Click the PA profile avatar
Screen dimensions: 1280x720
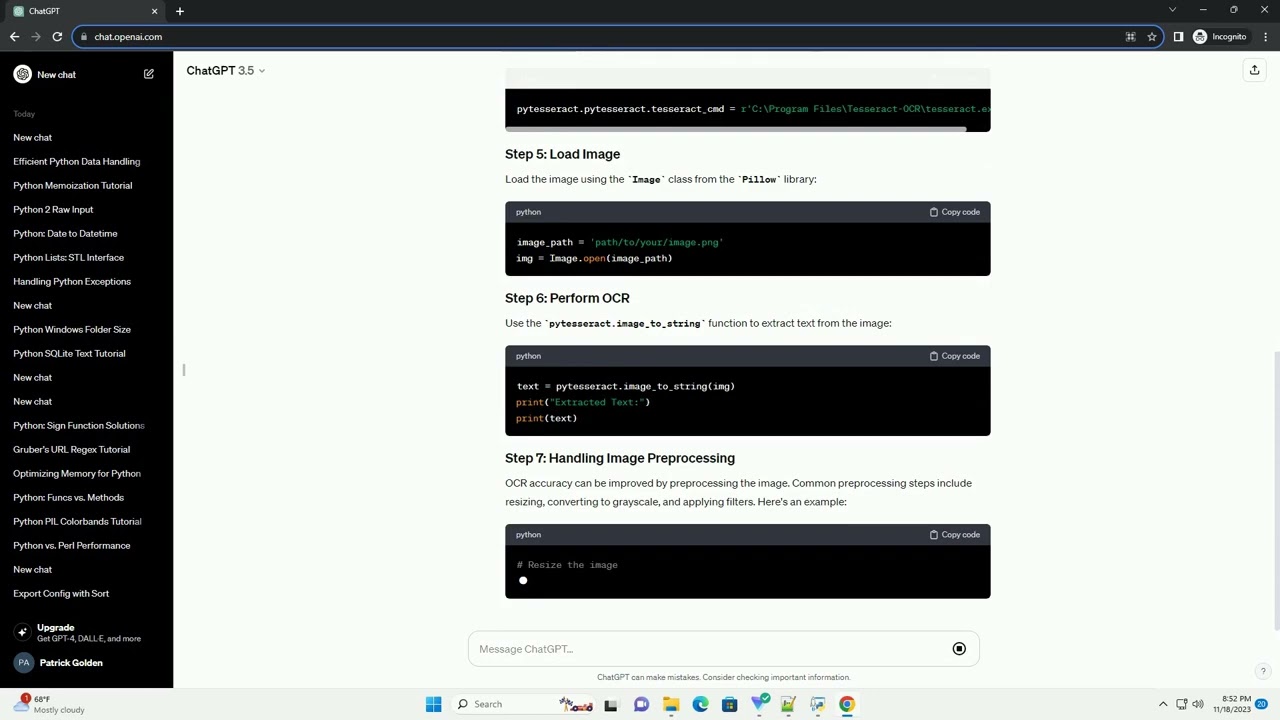pos(23,663)
